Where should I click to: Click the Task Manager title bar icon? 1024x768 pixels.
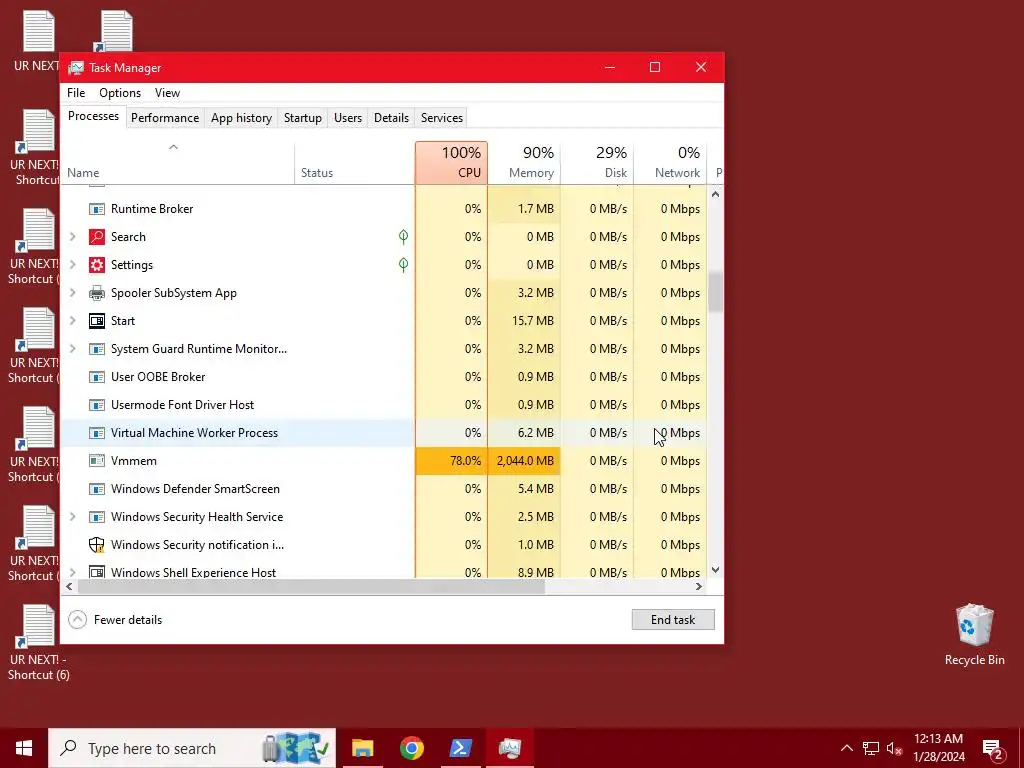pos(76,68)
